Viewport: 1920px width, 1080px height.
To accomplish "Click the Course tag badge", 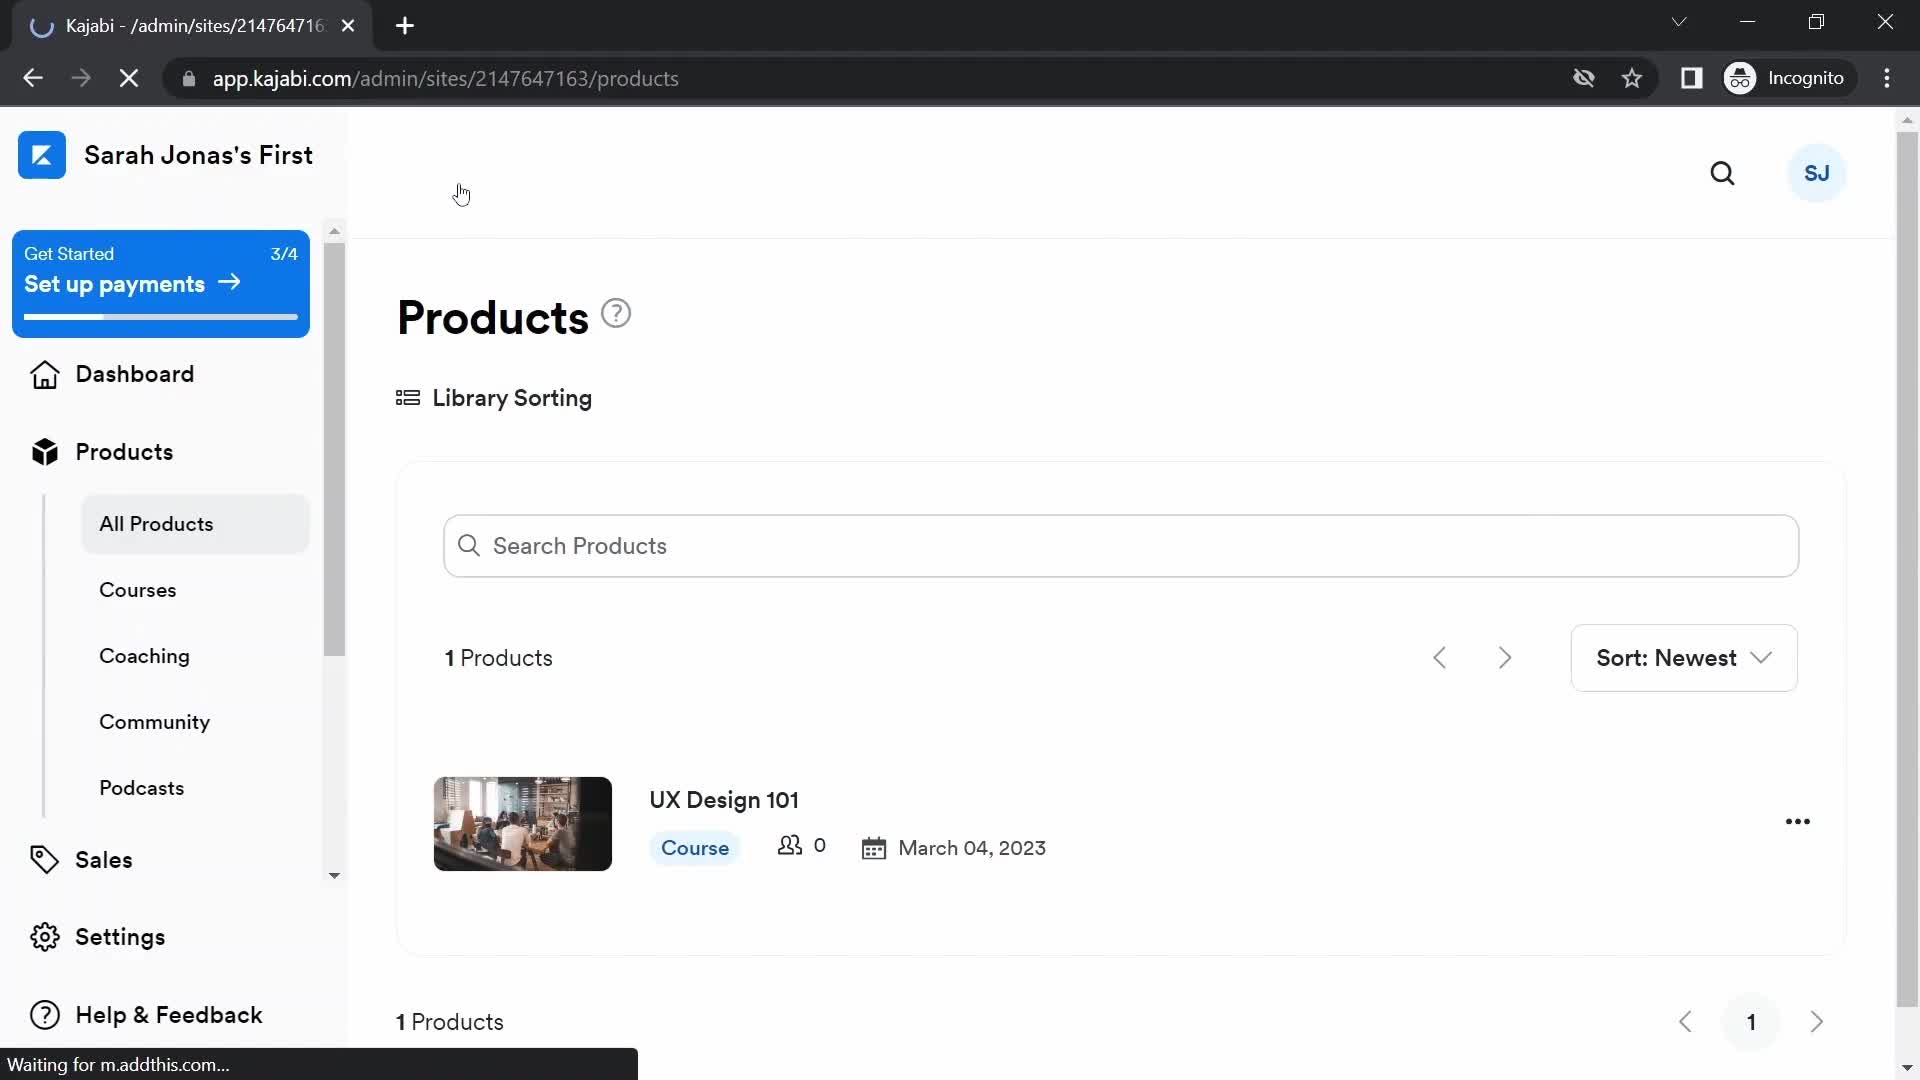I will tap(695, 848).
